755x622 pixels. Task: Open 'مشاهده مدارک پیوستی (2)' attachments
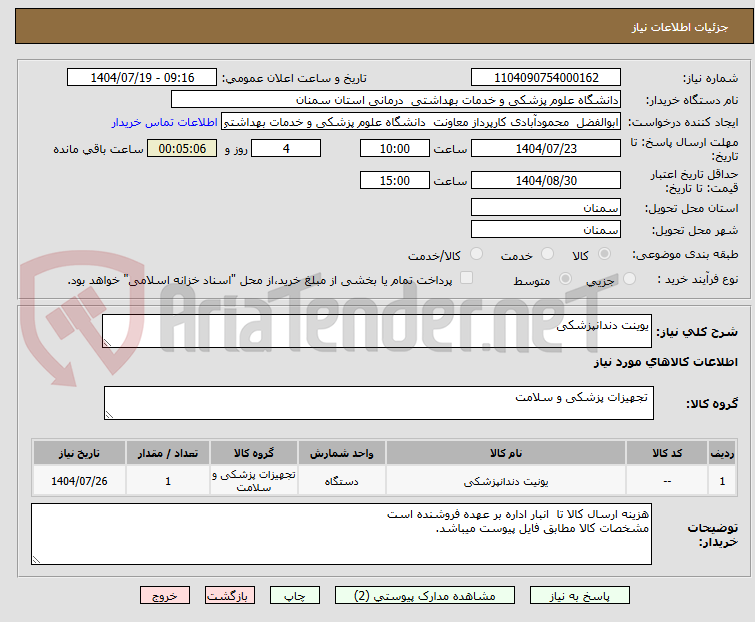click(425, 596)
